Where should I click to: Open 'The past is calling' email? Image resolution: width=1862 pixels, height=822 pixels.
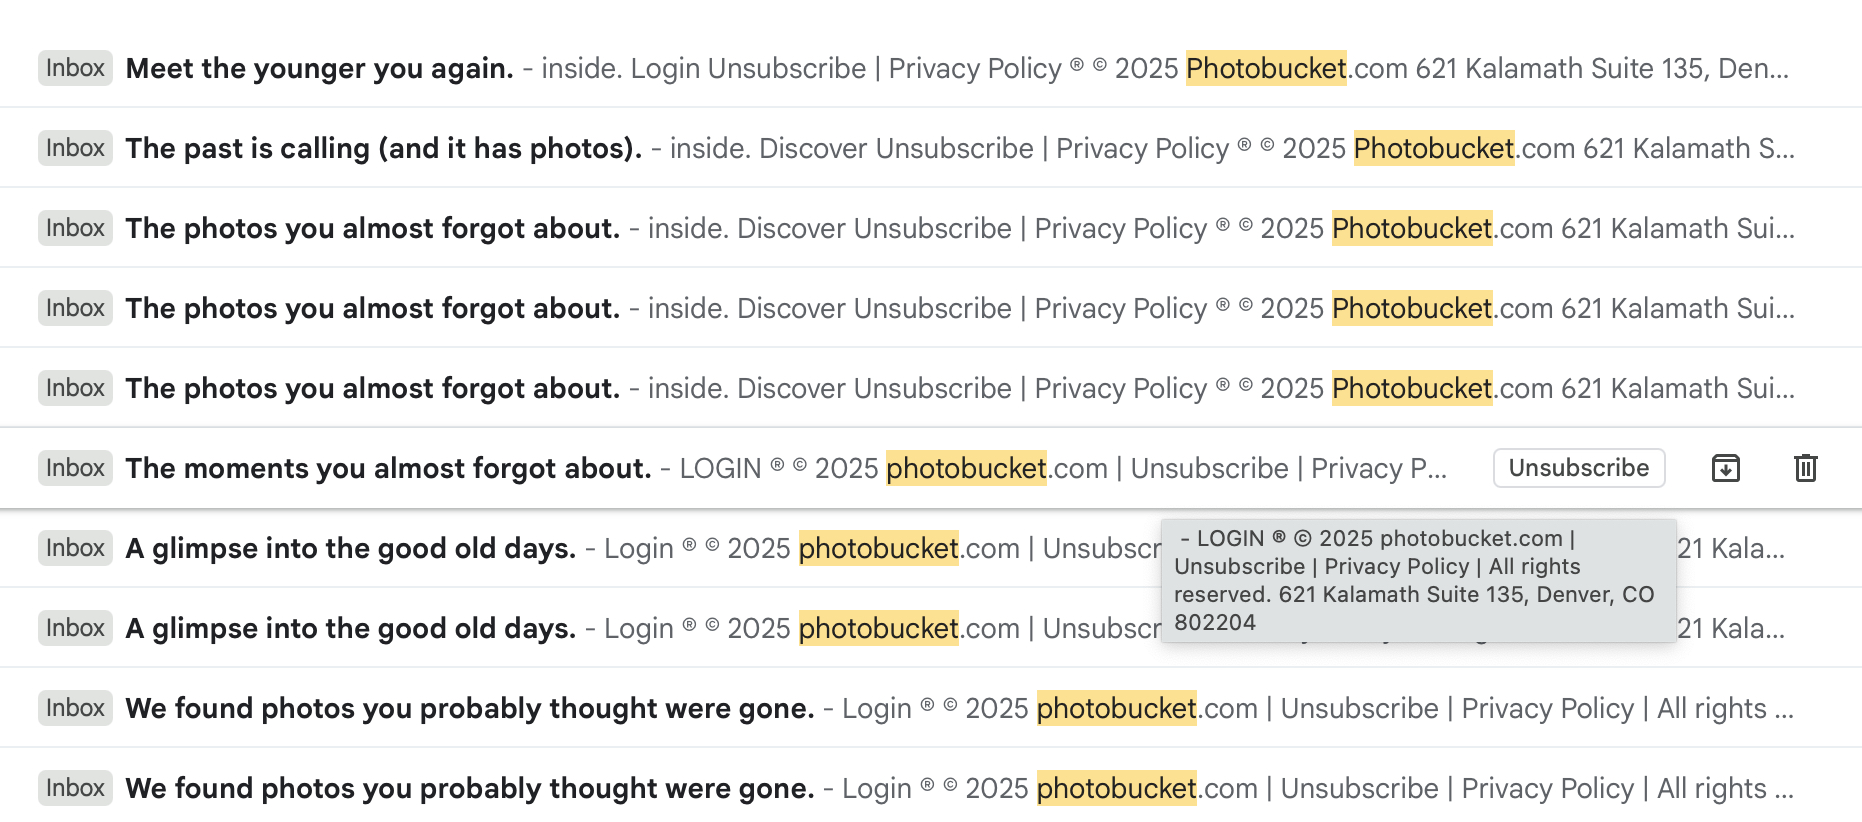(384, 148)
